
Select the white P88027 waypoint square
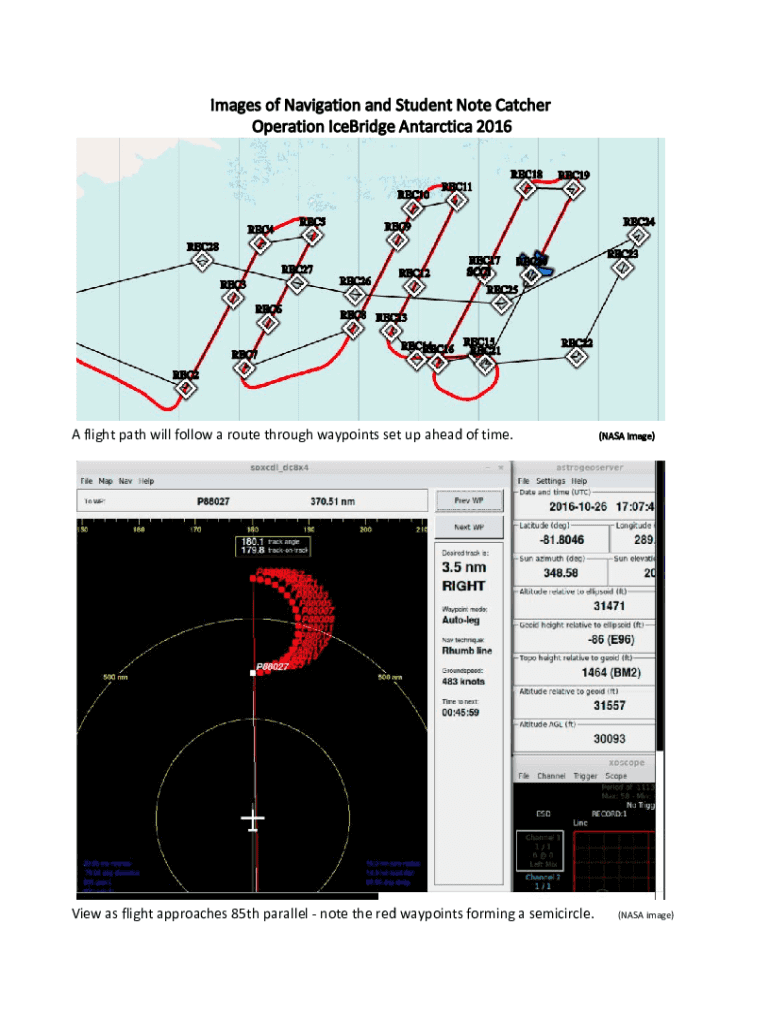(253, 675)
